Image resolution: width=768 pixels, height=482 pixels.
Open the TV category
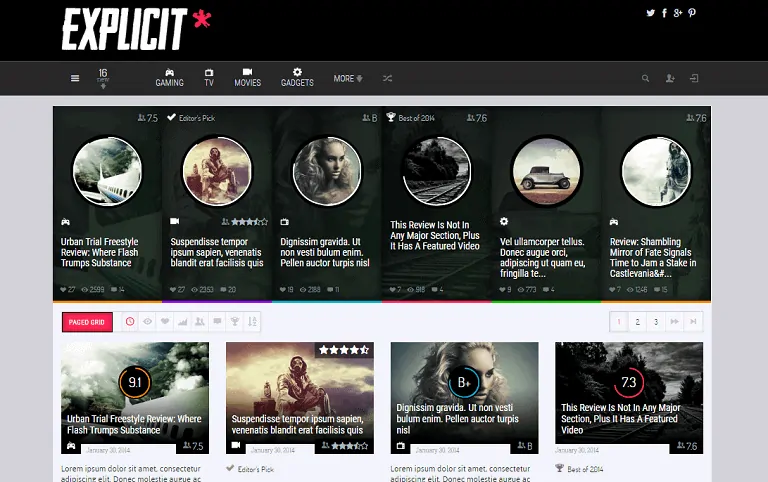pyautogui.click(x=209, y=78)
